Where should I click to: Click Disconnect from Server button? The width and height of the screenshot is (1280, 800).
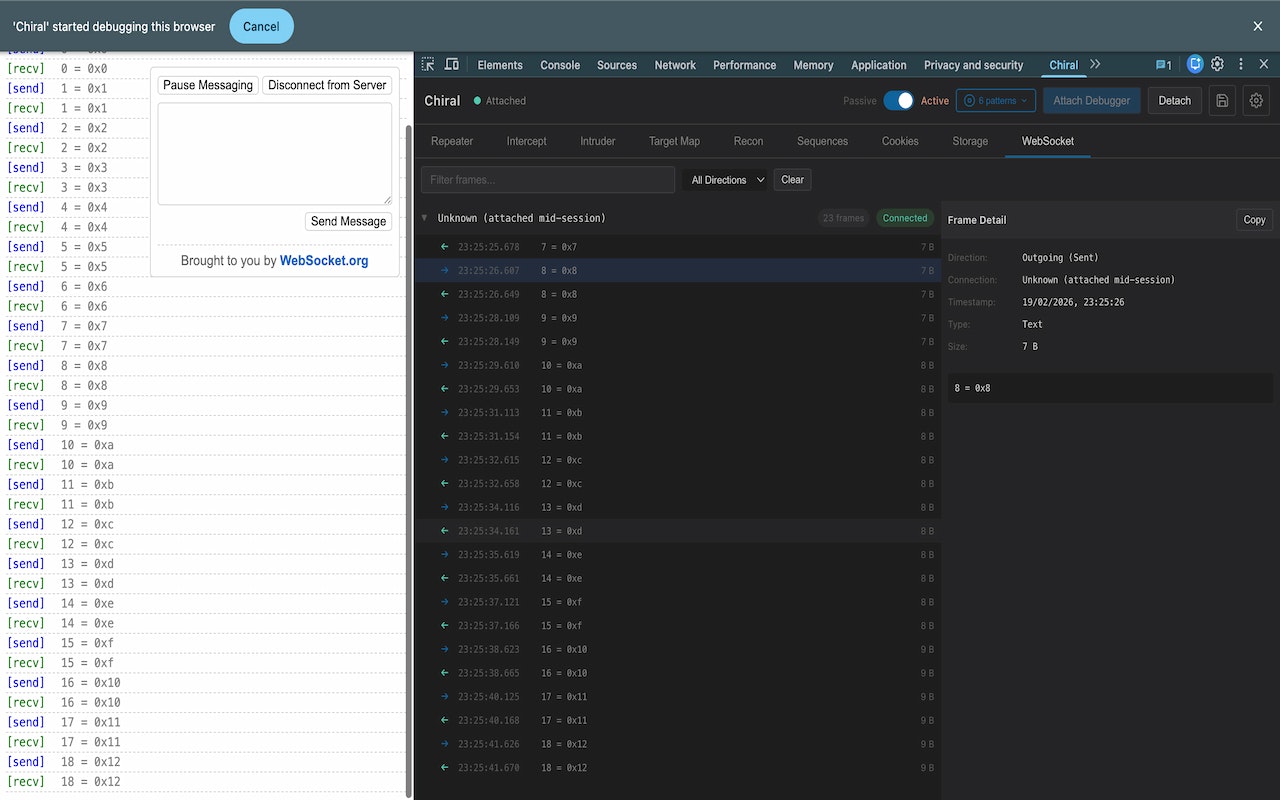pos(327,85)
